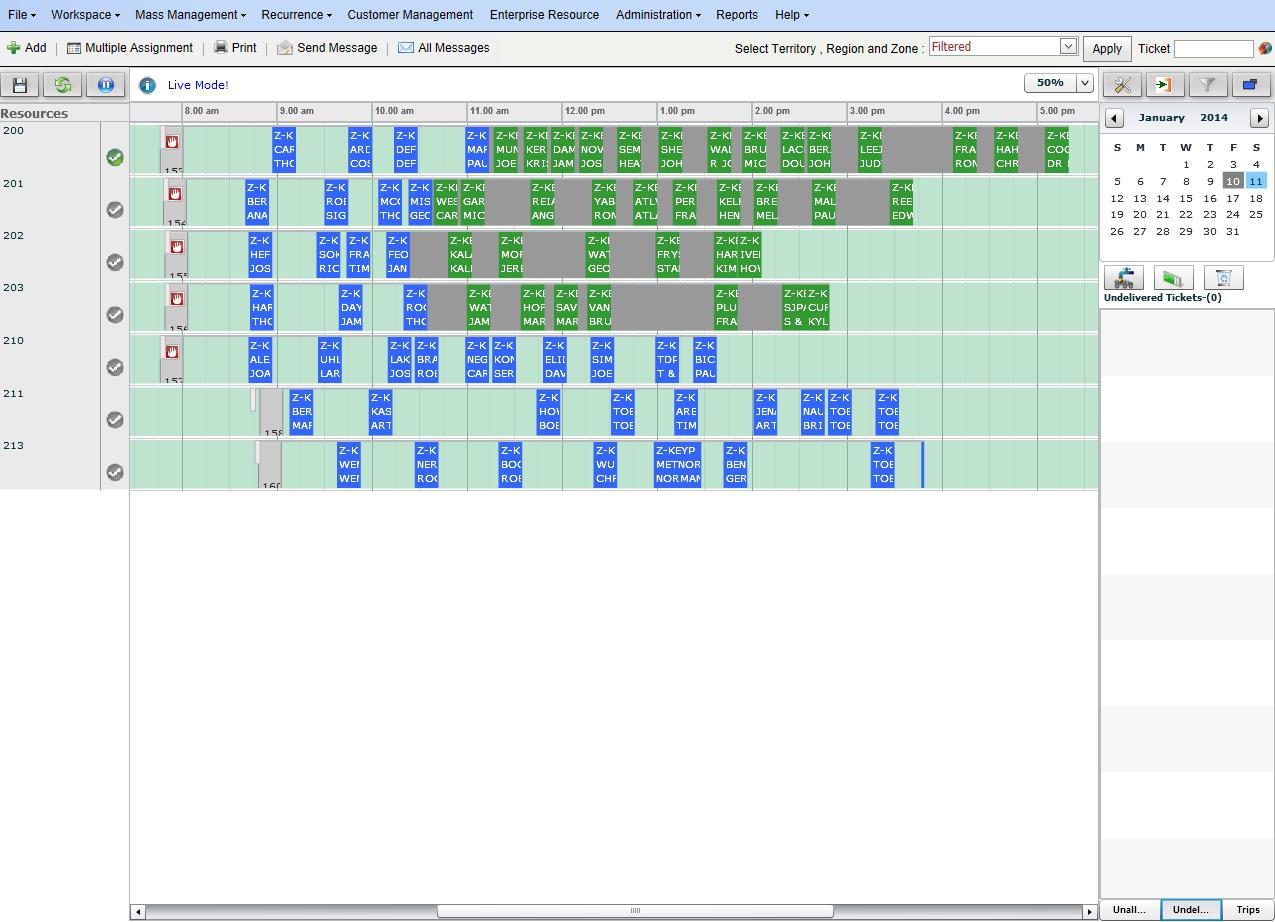Image resolution: width=1275 pixels, height=922 pixels.
Task: Select January 17 in the calendar
Action: coord(1233,198)
